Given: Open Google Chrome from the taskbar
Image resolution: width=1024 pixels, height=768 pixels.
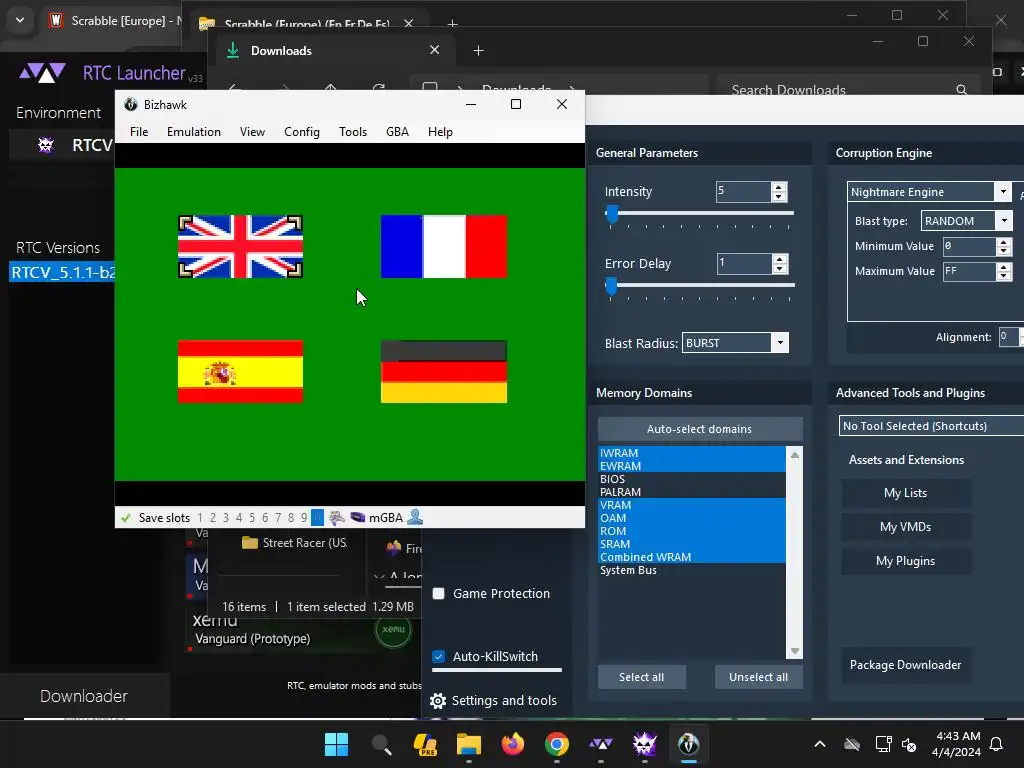Looking at the screenshot, I should tap(556, 744).
